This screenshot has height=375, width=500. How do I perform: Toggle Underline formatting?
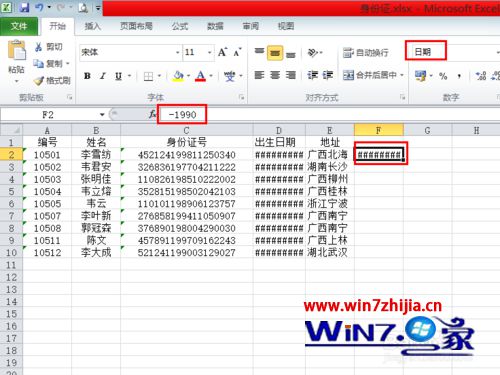tap(118, 76)
